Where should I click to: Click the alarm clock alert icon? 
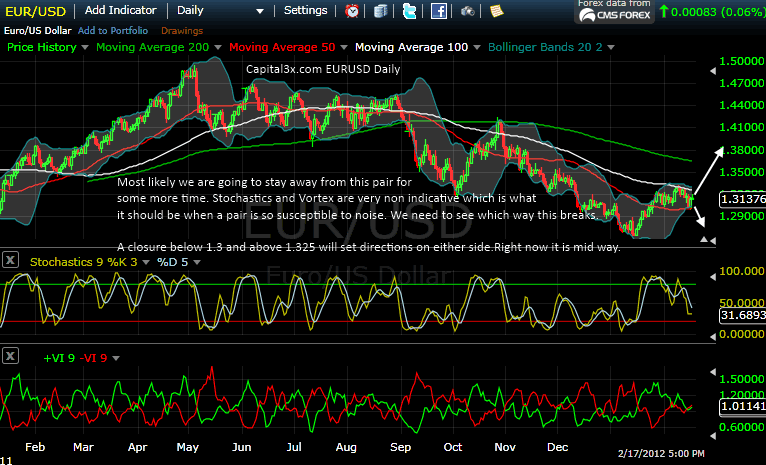click(x=352, y=11)
